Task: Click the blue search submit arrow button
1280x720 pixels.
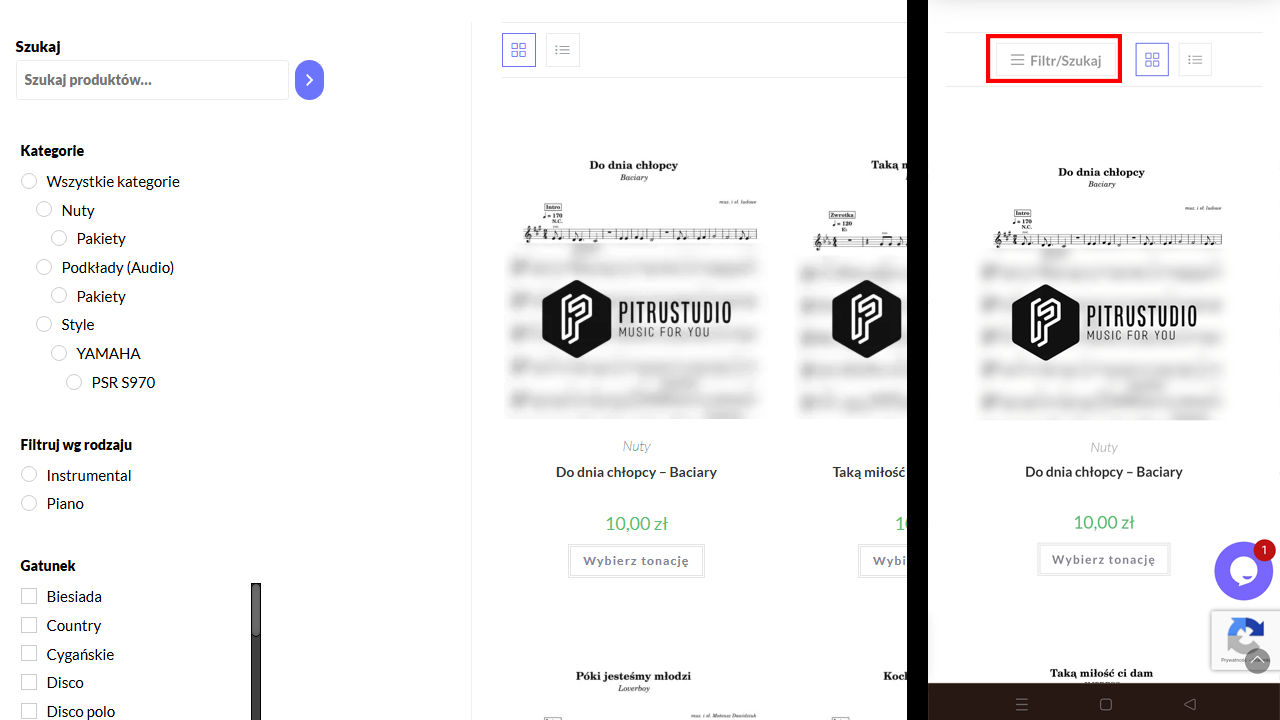Action: 309,80
